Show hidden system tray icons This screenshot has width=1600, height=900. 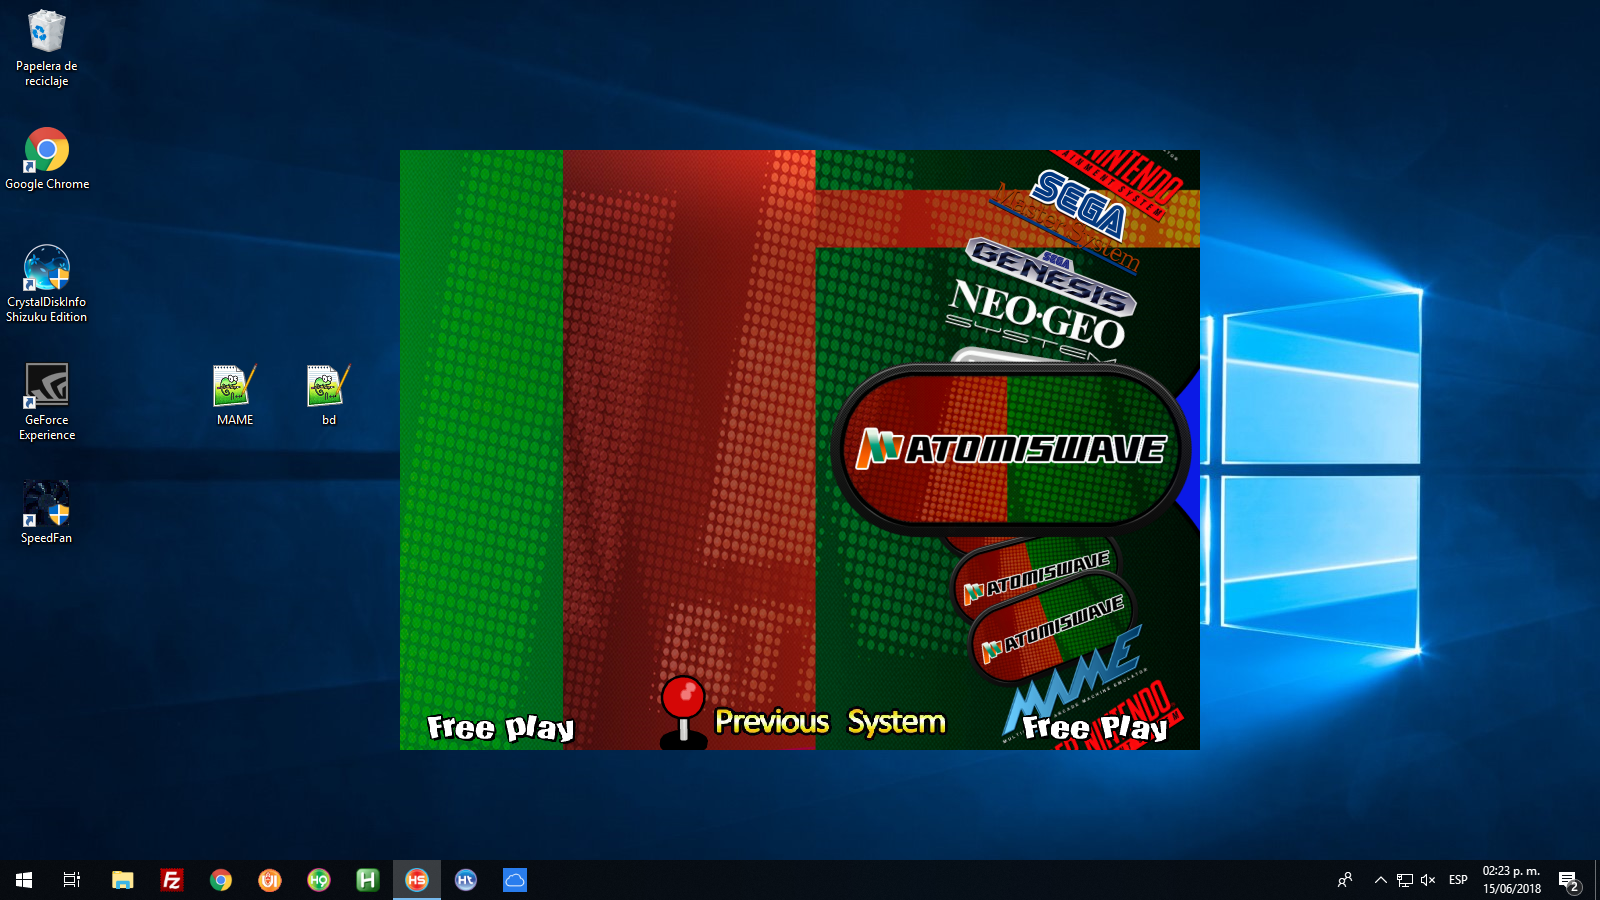coord(1380,880)
